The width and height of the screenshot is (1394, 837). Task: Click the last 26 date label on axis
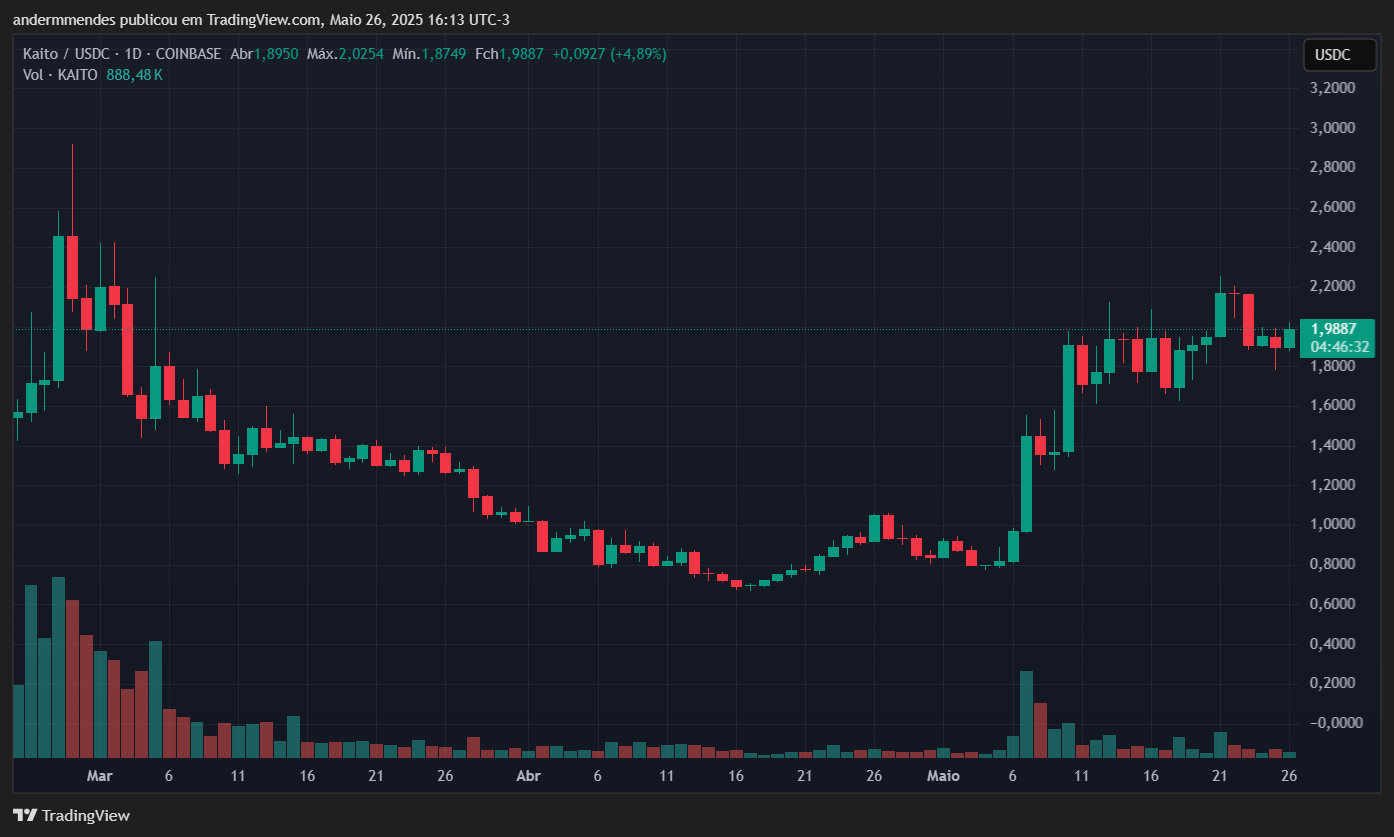[x=1289, y=776]
